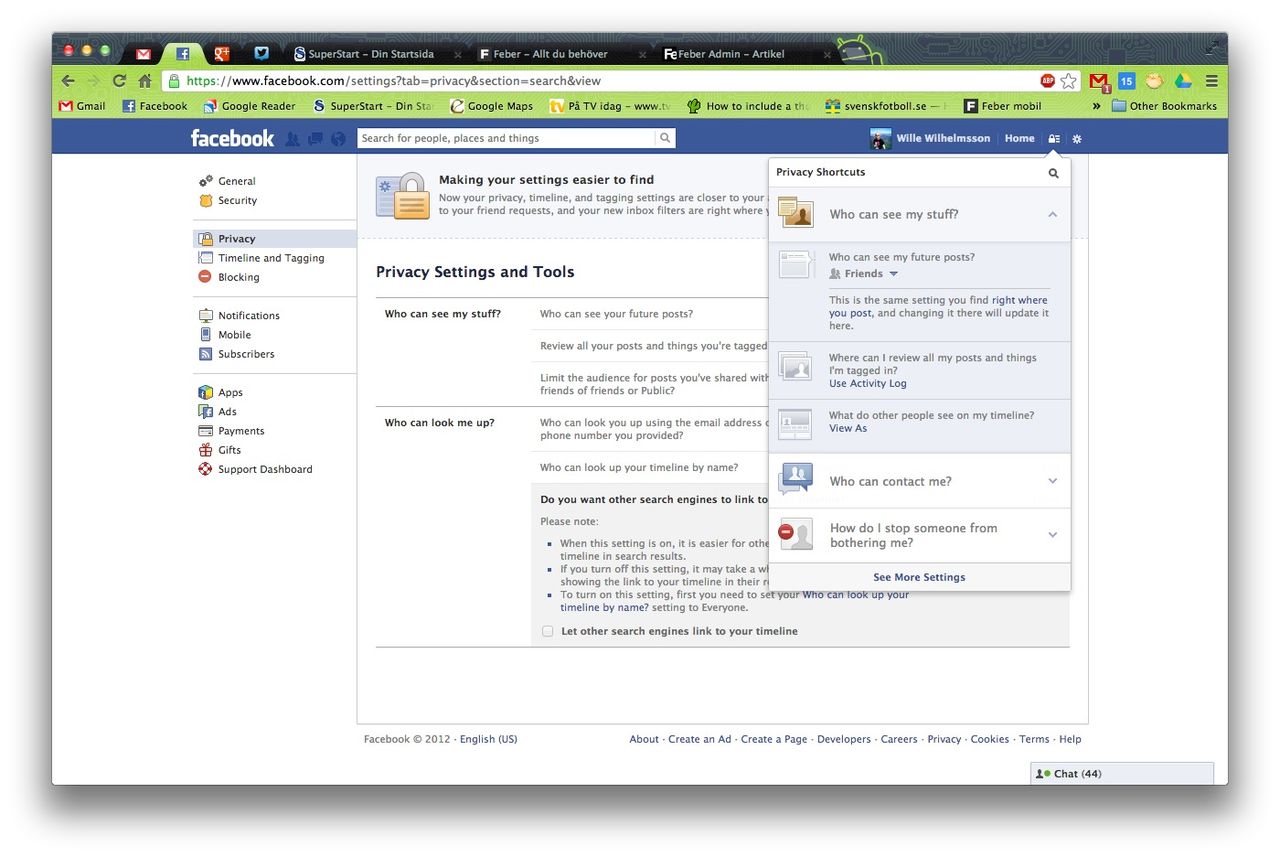
Task: Open the Gmail bookmark
Action: (82, 106)
